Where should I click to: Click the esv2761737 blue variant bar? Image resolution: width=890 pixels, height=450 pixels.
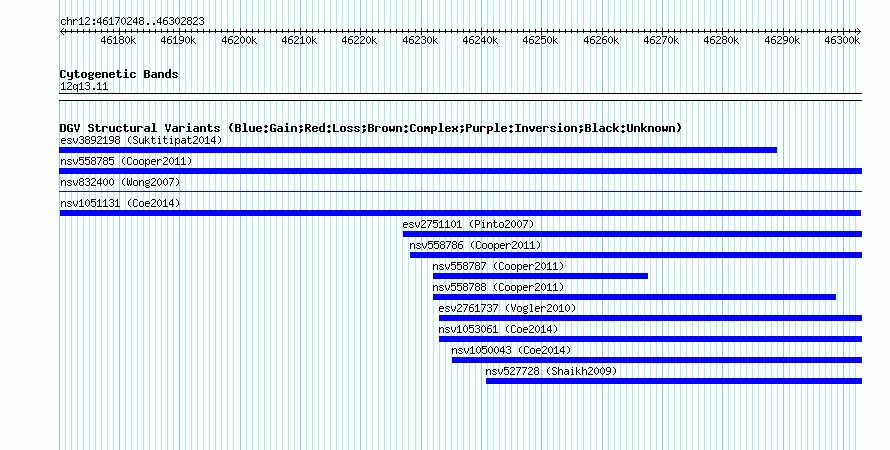point(650,318)
